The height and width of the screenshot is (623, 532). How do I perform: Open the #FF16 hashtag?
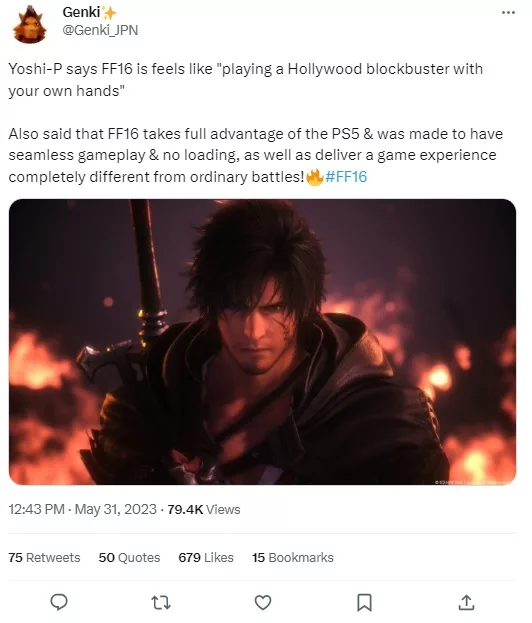coord(346,176)
